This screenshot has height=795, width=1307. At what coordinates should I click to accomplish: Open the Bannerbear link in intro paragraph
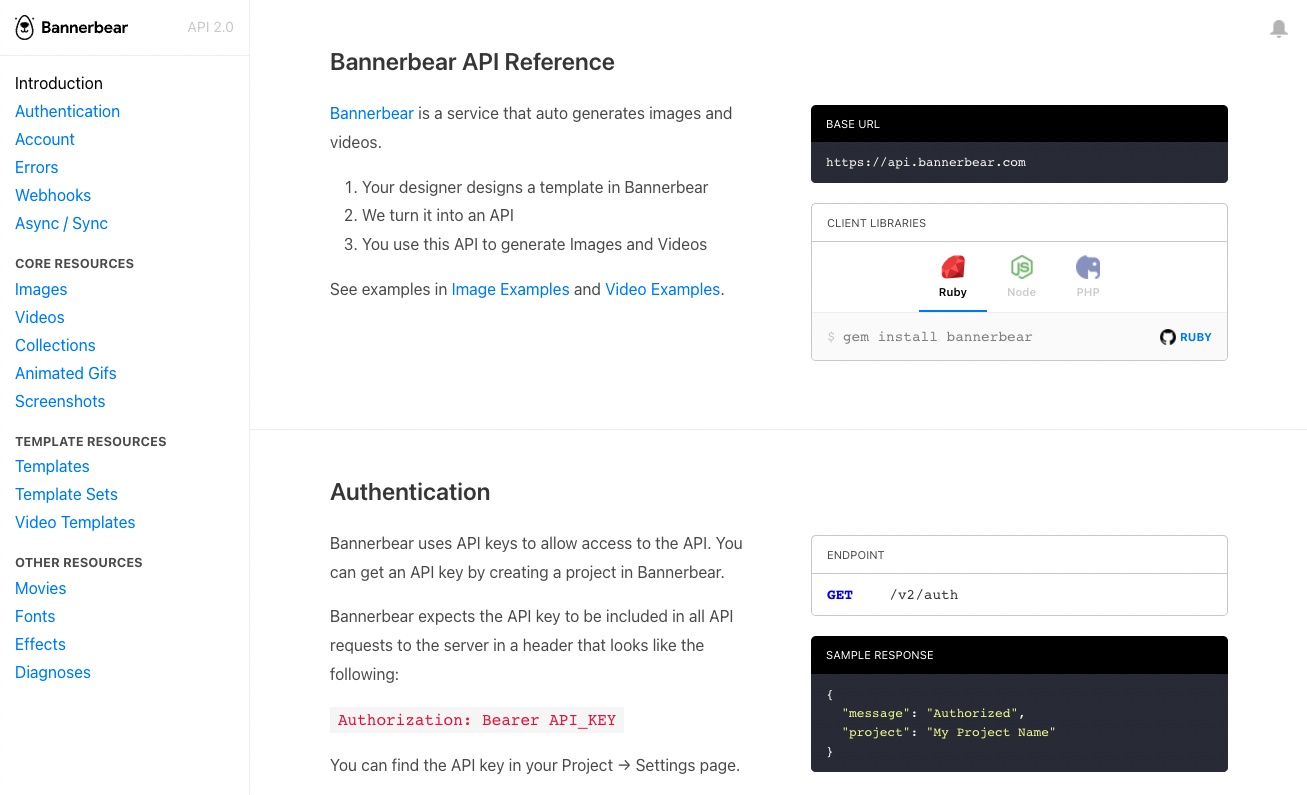[371, 114]
